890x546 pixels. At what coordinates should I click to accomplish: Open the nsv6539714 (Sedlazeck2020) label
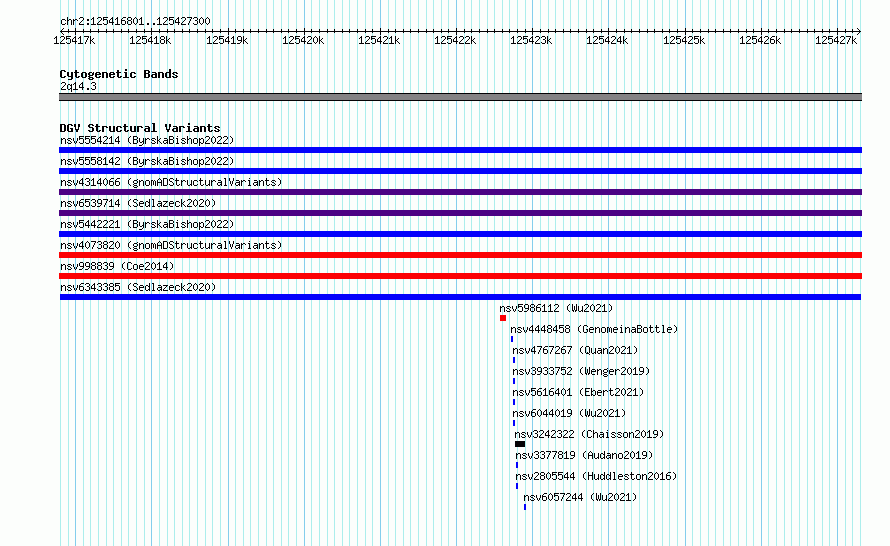[138, 203]
